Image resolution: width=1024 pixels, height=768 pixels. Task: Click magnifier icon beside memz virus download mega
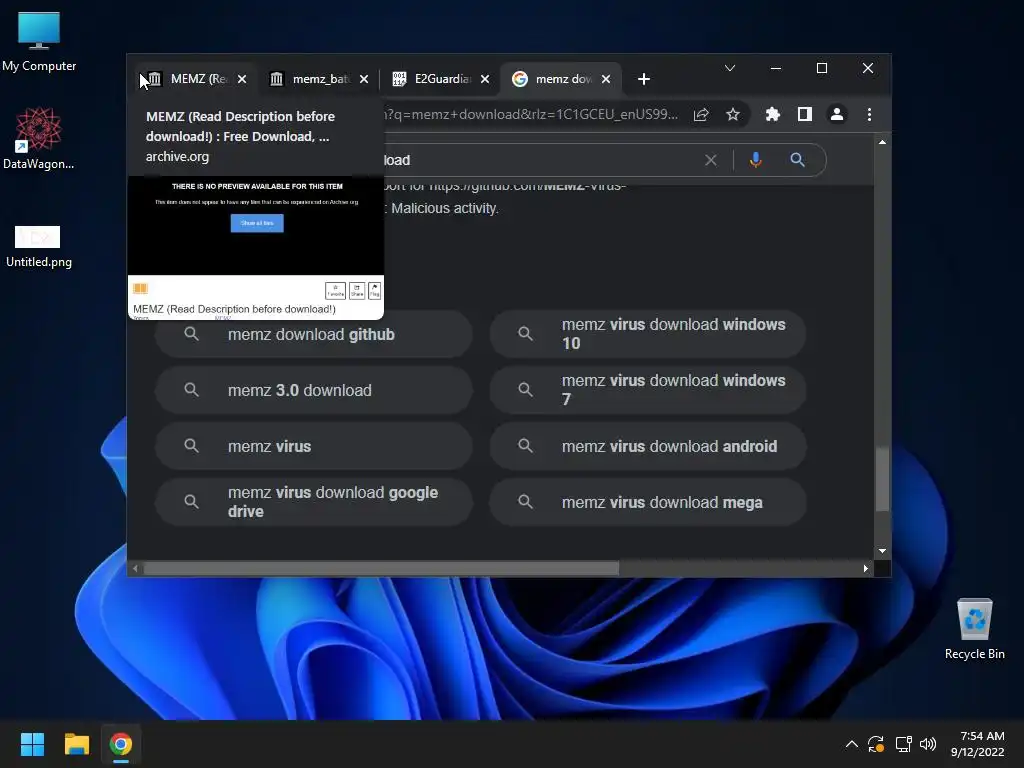pos(525,502)
